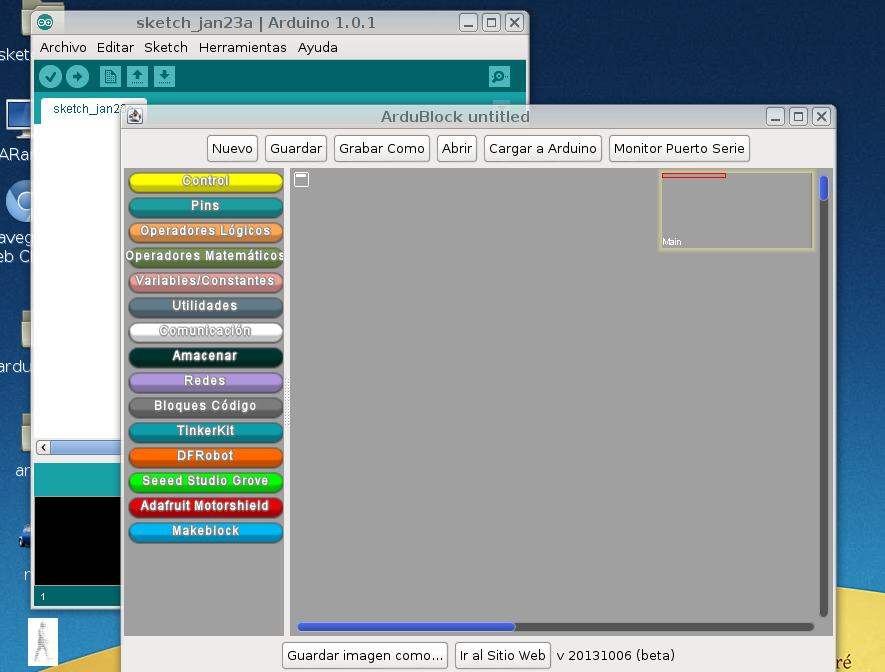Expand the Comunicación category
The height and width of the screenshot is (672, 885).
(x=205, y=331)
